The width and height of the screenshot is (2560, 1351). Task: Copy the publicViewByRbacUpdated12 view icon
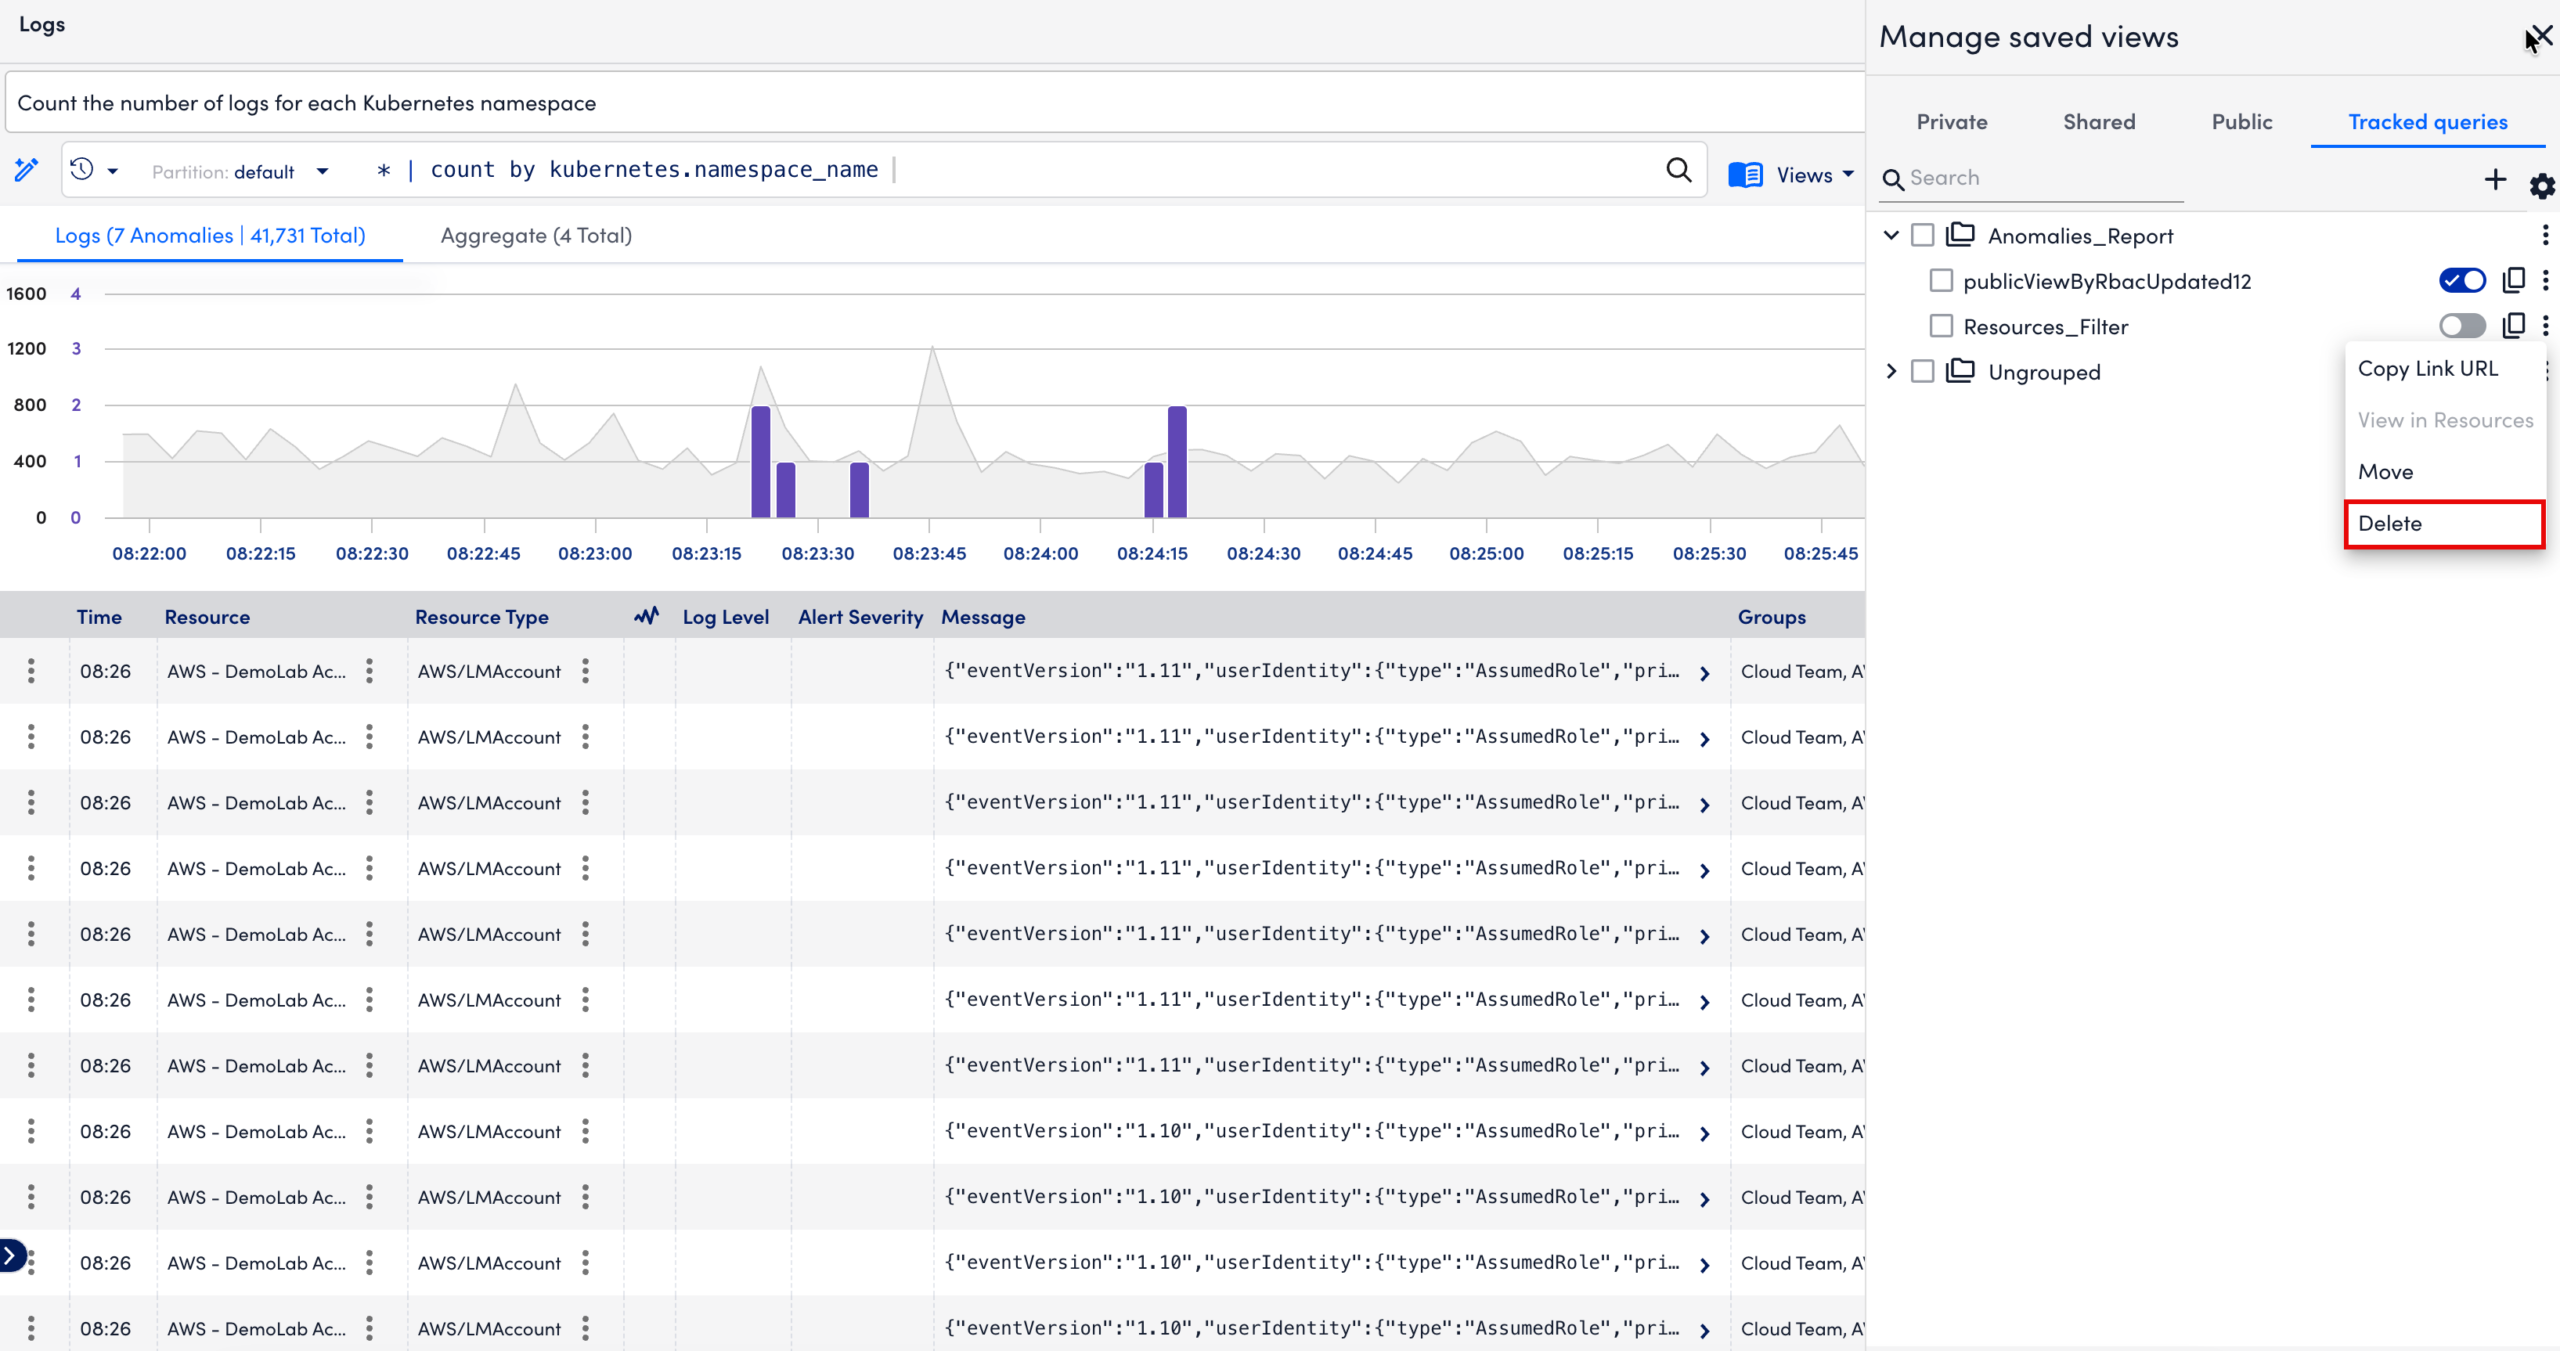2513,280
